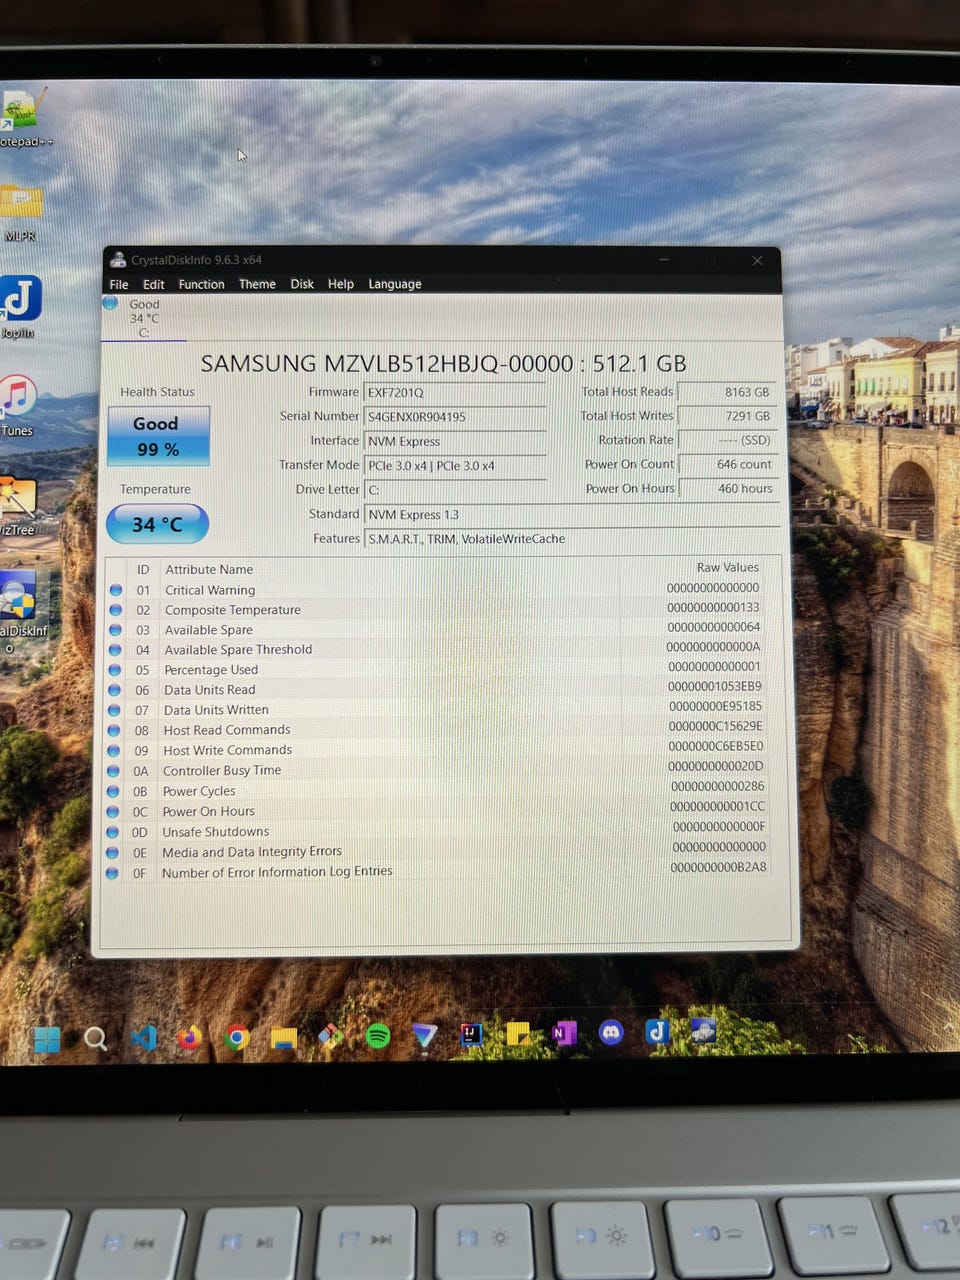Click Power On Count value 646 count
This screenshot has height=1280, width=960.
point(727,464)
